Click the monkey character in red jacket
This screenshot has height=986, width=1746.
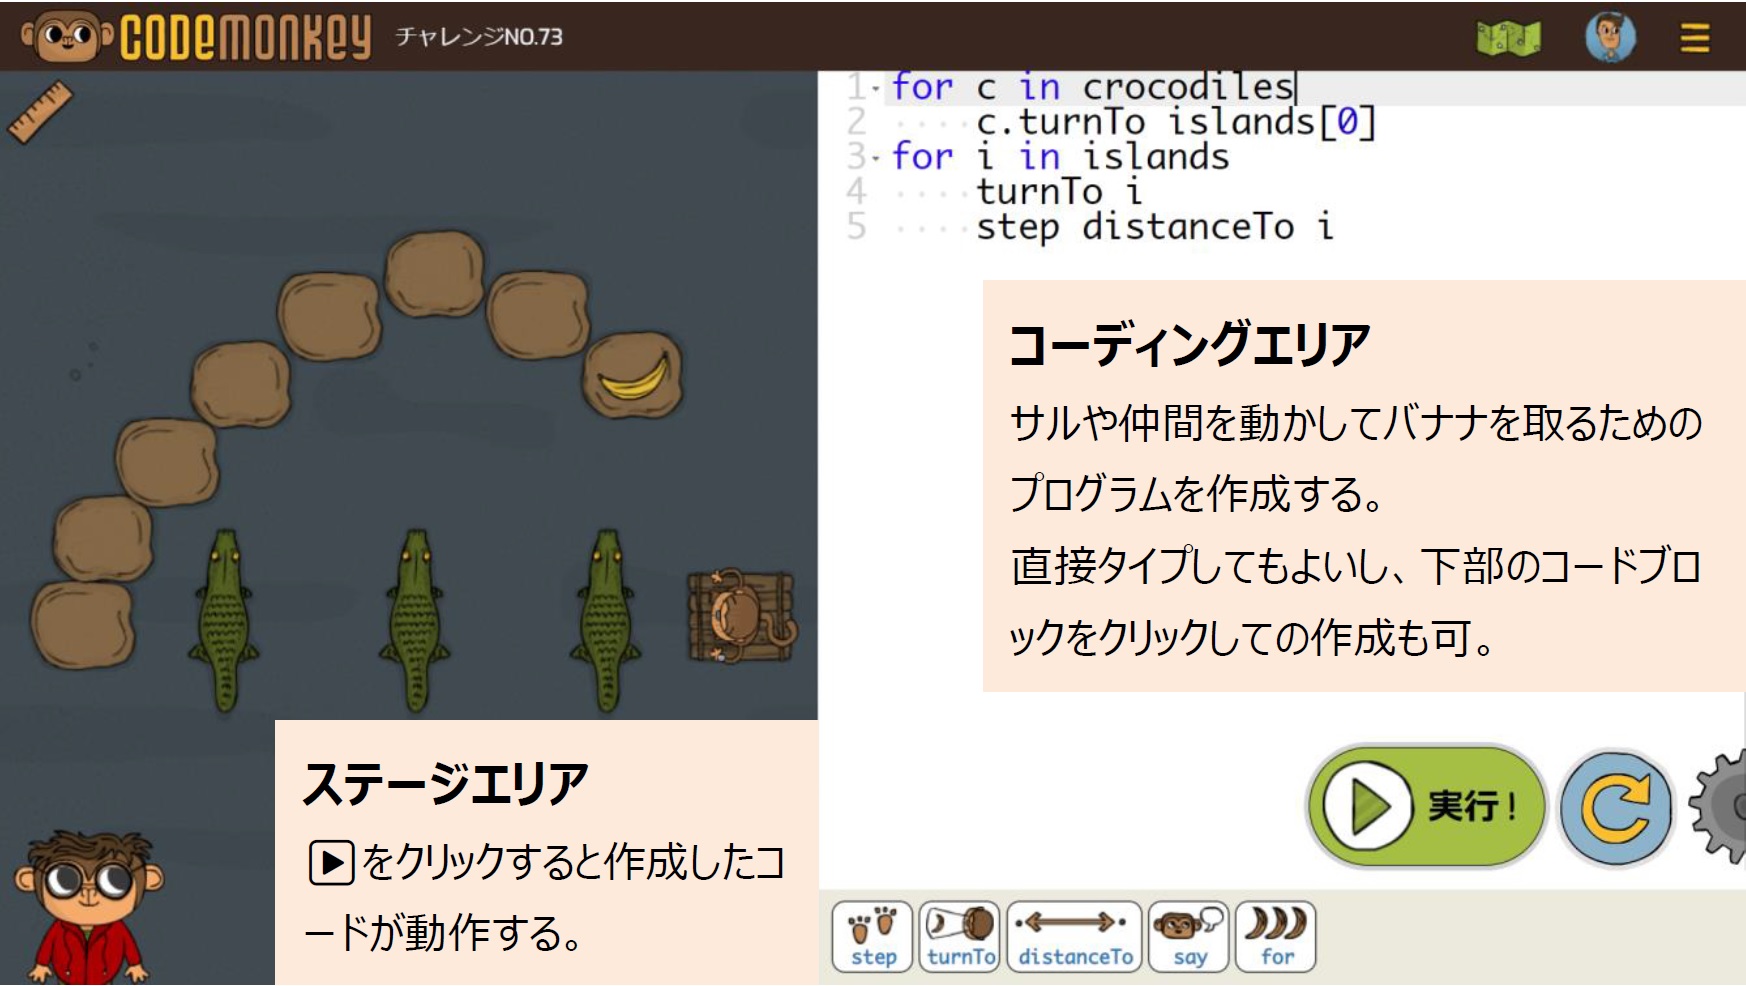(88, 908)
